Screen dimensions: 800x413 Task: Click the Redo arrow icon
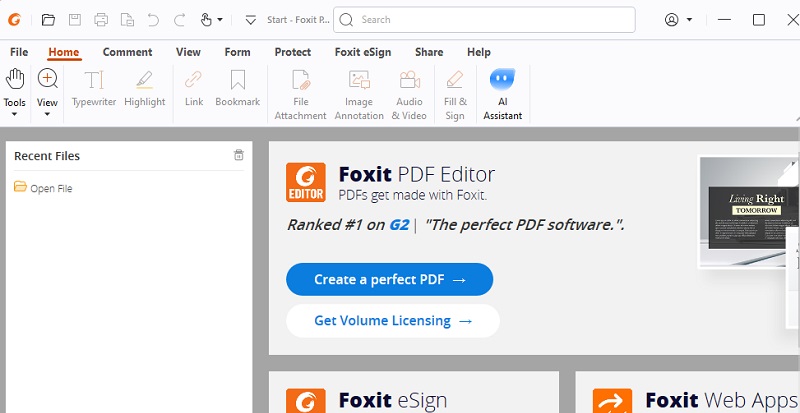pyautogui.click(x=179, y=20)
